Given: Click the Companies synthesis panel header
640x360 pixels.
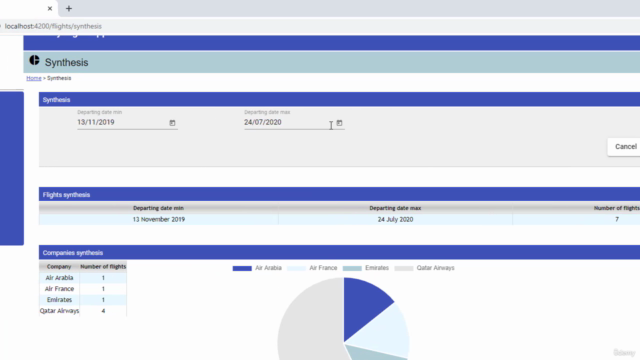Looking at the screenshot, I should pyautogui.click(x=339, y=253).
